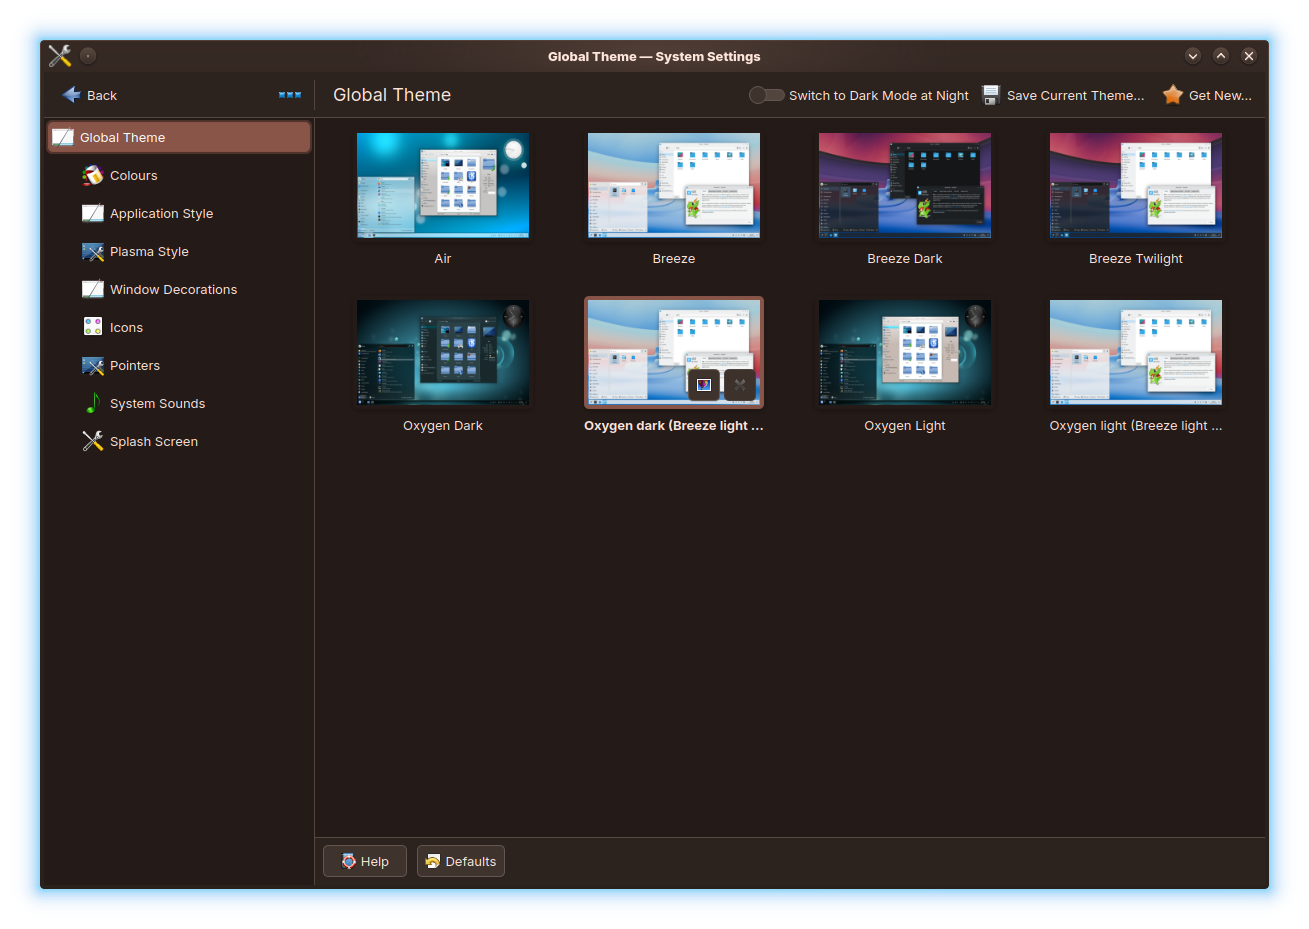Open Plasma Style settings

tap(179, 252)
